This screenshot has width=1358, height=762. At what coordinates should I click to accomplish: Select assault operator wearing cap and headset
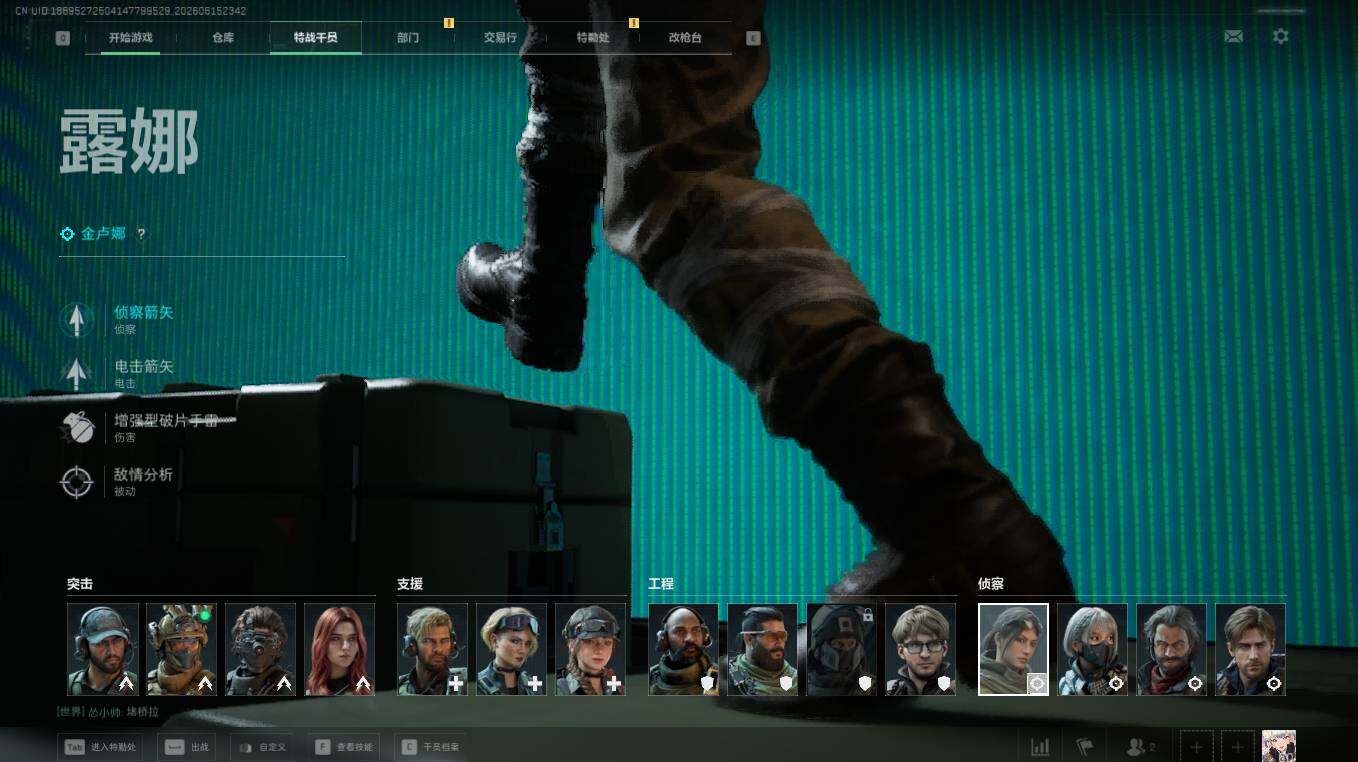[x=103, y=649]
